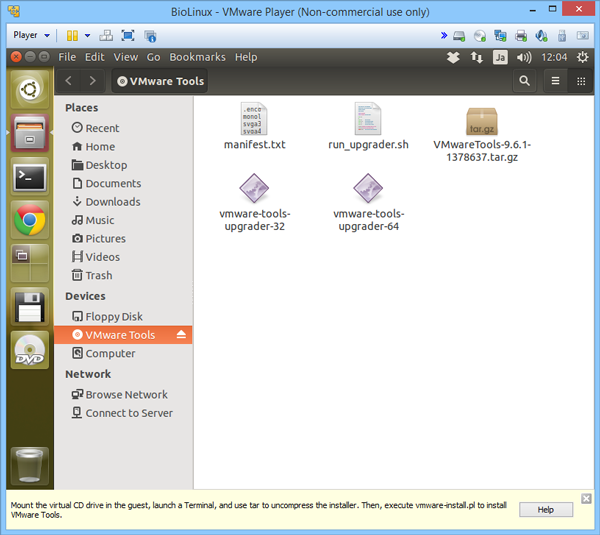Switch to list view in file manager
This screenshot has width=600, height=535.
pyautogui.click(x=555, y=81)
